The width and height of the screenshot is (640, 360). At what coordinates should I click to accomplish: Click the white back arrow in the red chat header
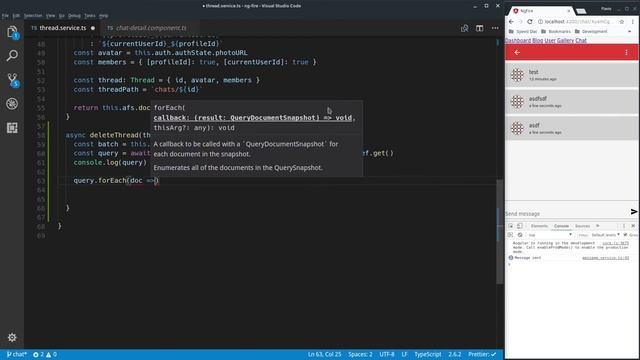(517, 52)
